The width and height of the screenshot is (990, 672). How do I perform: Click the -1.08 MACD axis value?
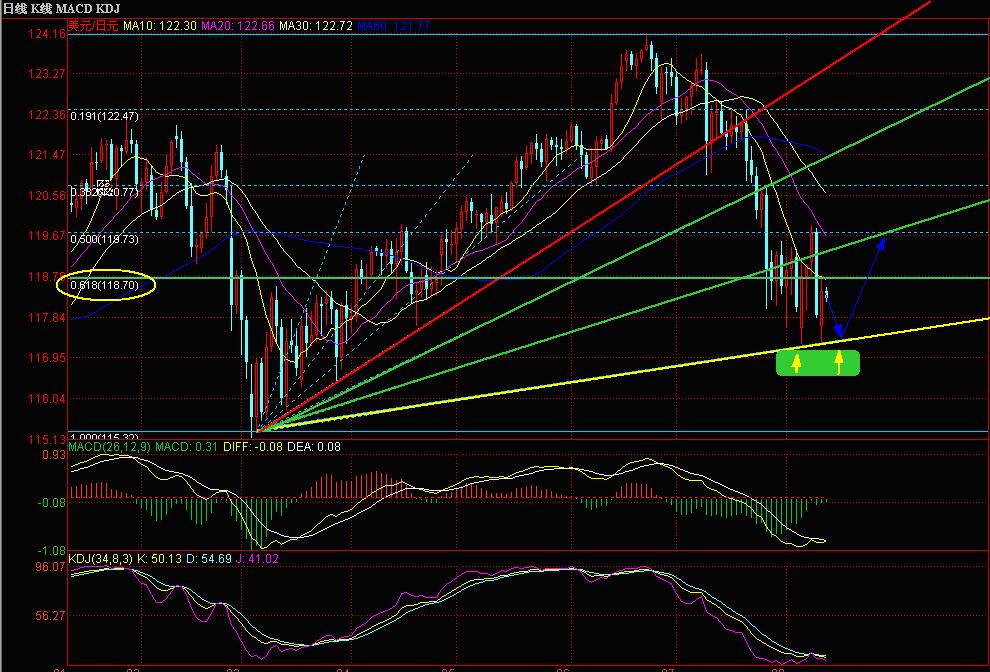tap(51, 550)
